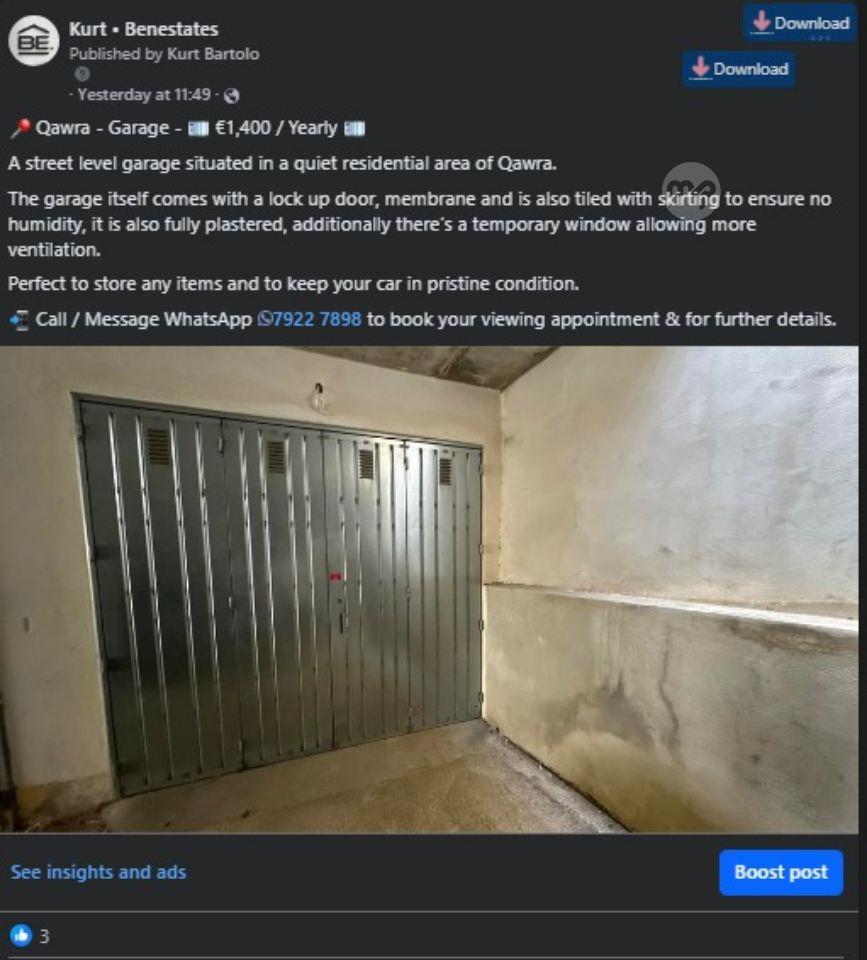Click the standalone Download button beneath the first

click(x=739, y=69)
